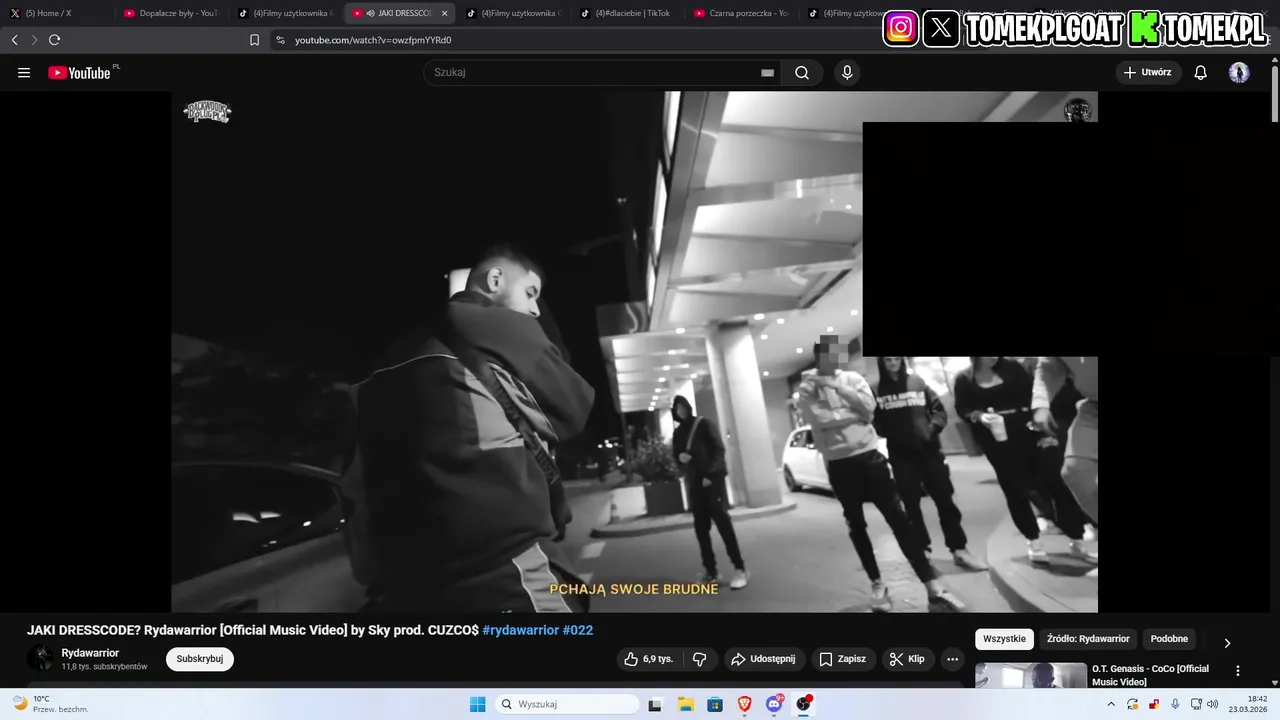Open File Explorer from the taskbar

pyautogui.click(x=686, y=704)
